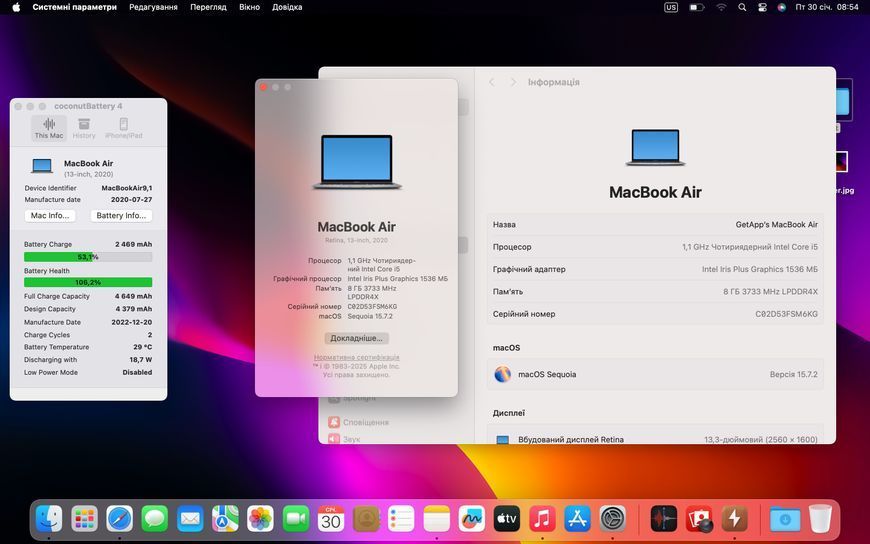Open Photos app in the Dock

[x=261, y=519]
